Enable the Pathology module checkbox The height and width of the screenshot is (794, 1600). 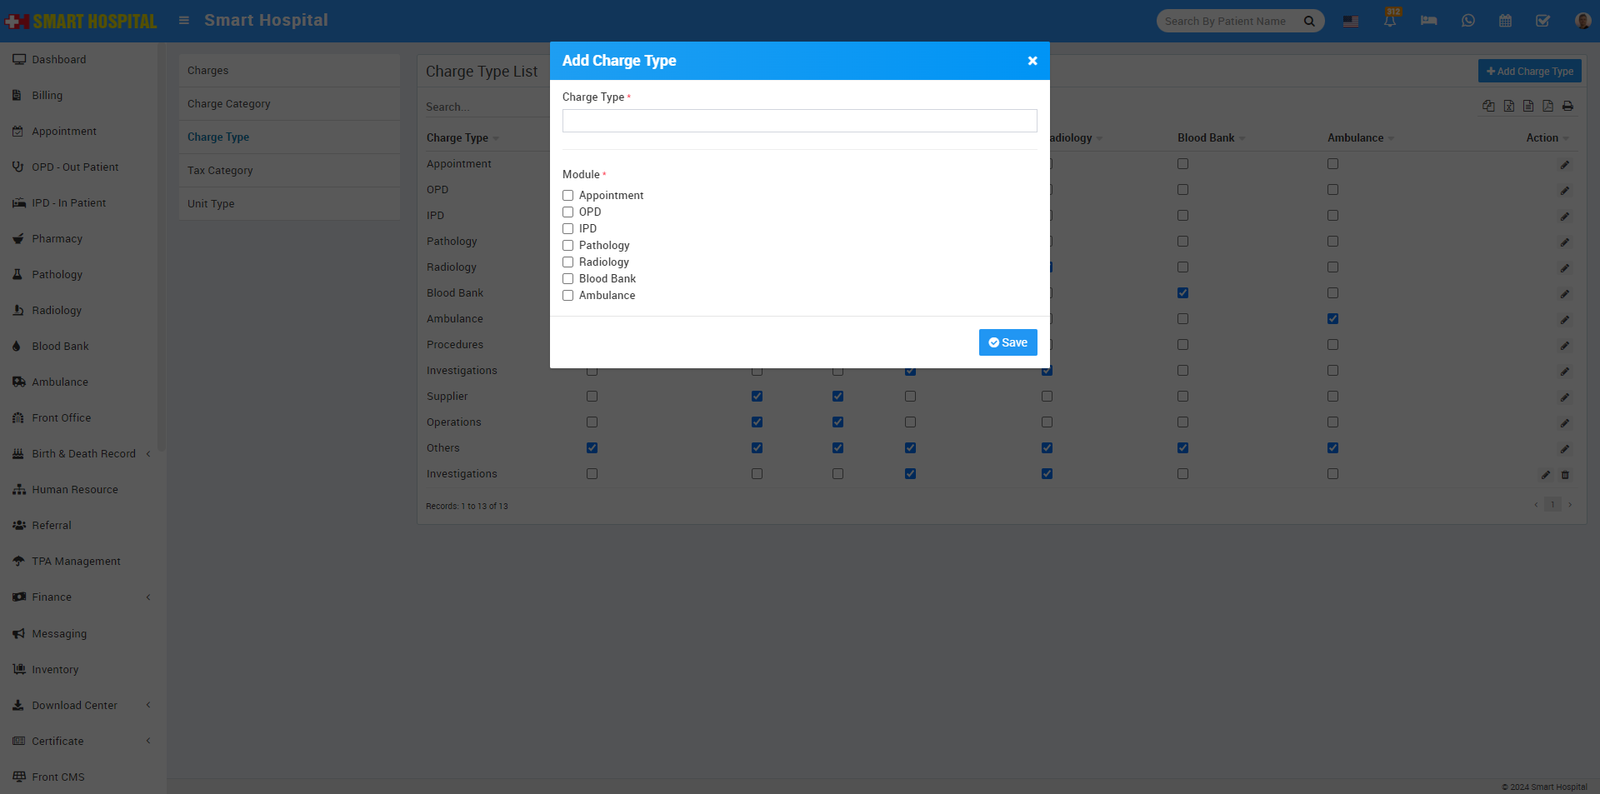coord(568,246)
